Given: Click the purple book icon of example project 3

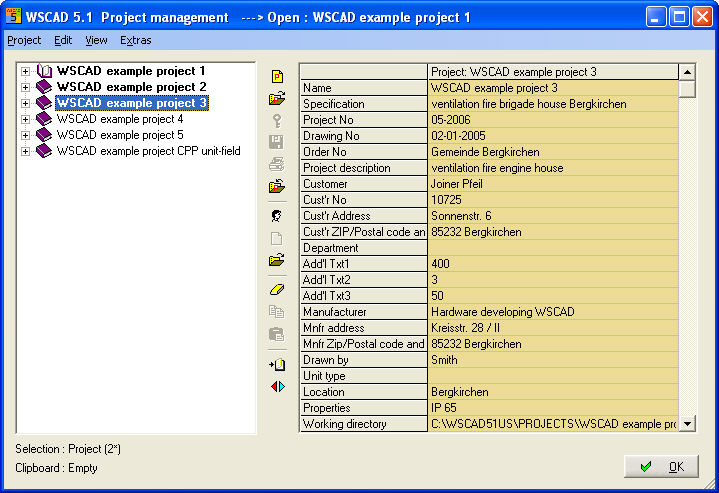Looking at the screenshot, I should pos(44,103).
